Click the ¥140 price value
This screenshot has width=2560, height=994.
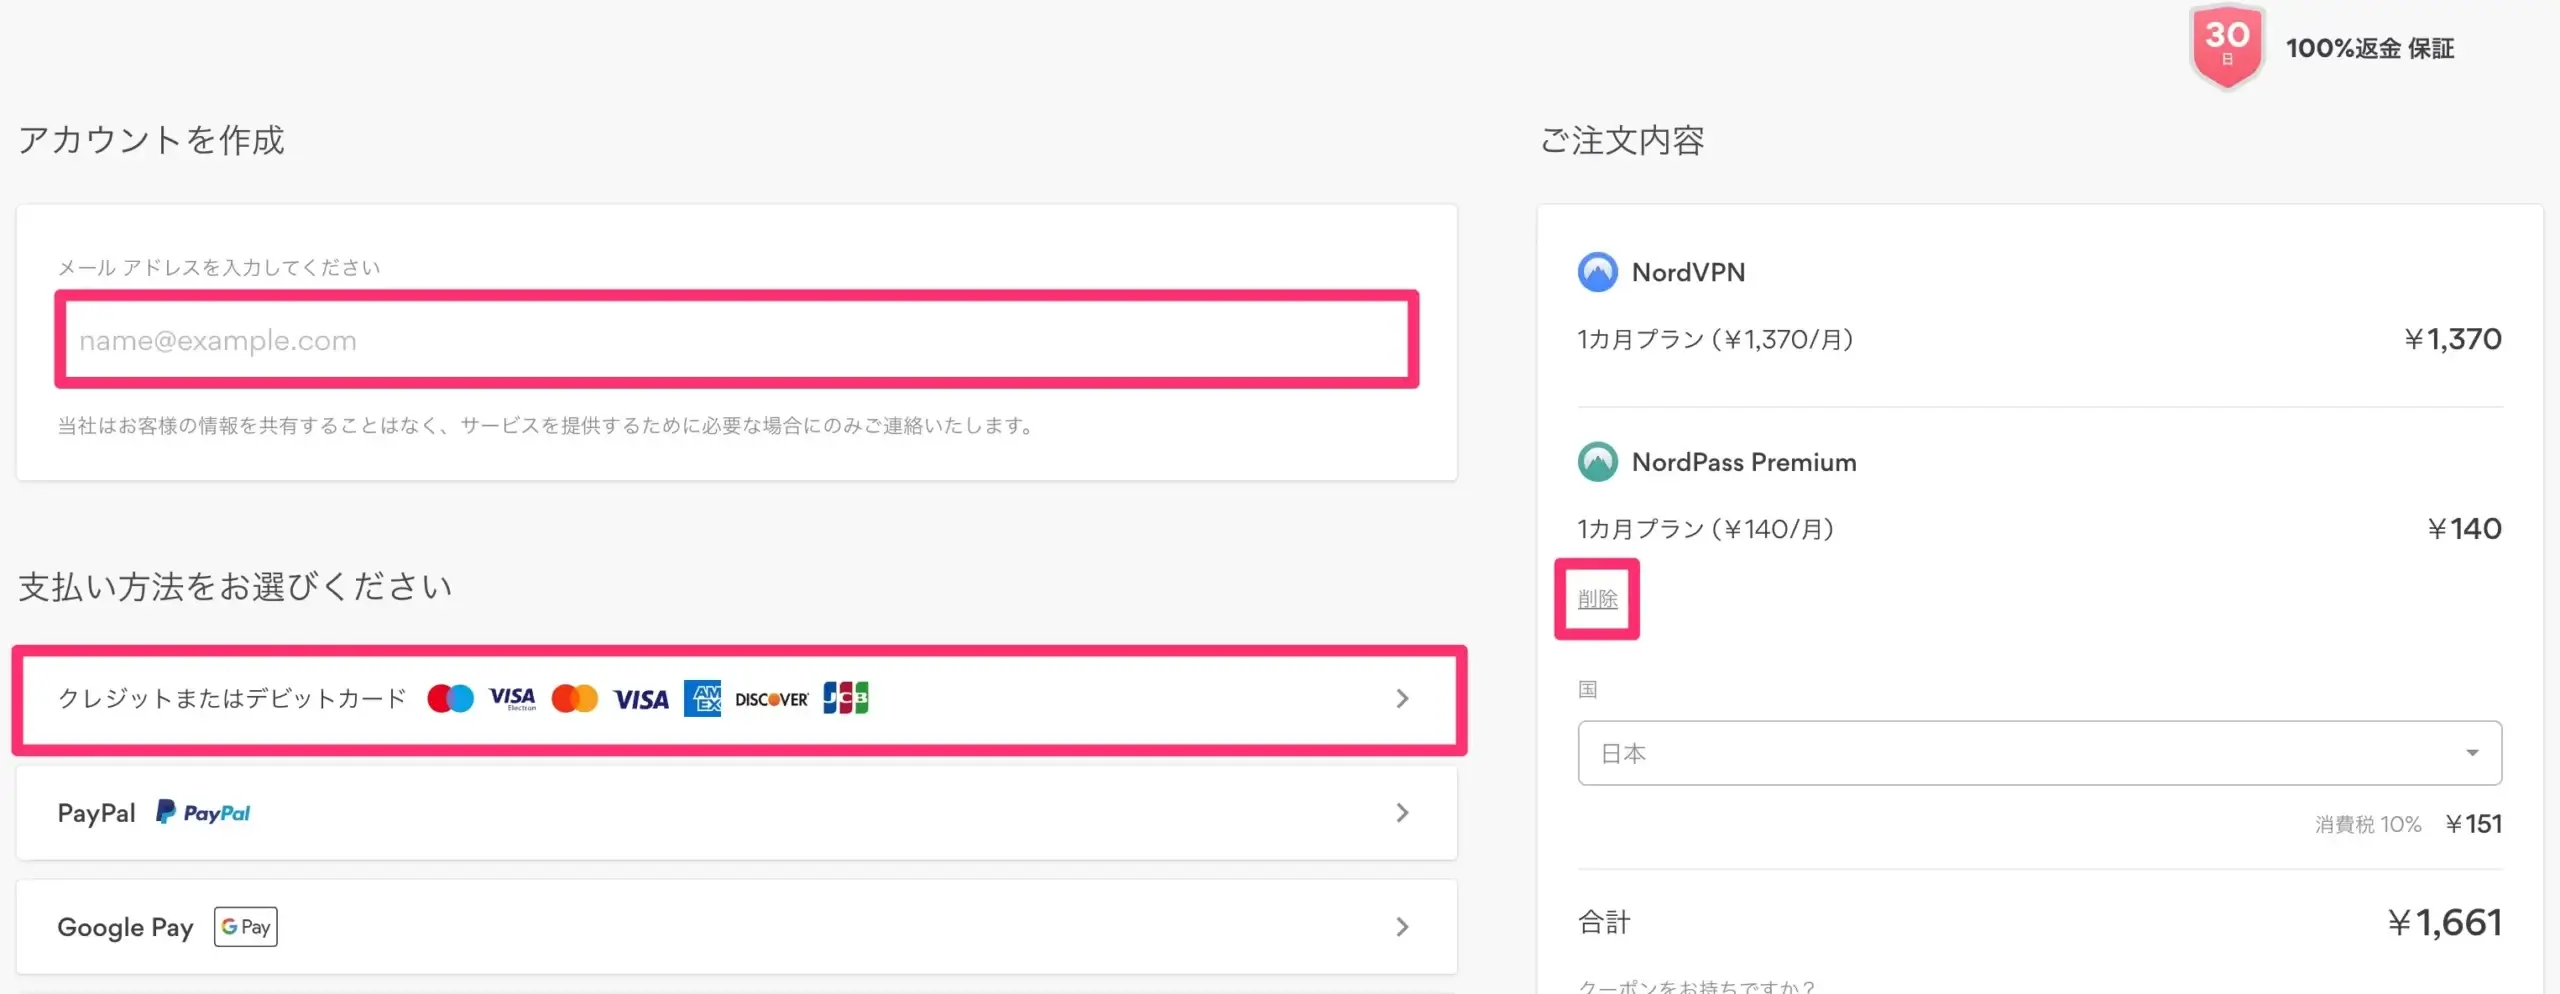(2465, 529)
